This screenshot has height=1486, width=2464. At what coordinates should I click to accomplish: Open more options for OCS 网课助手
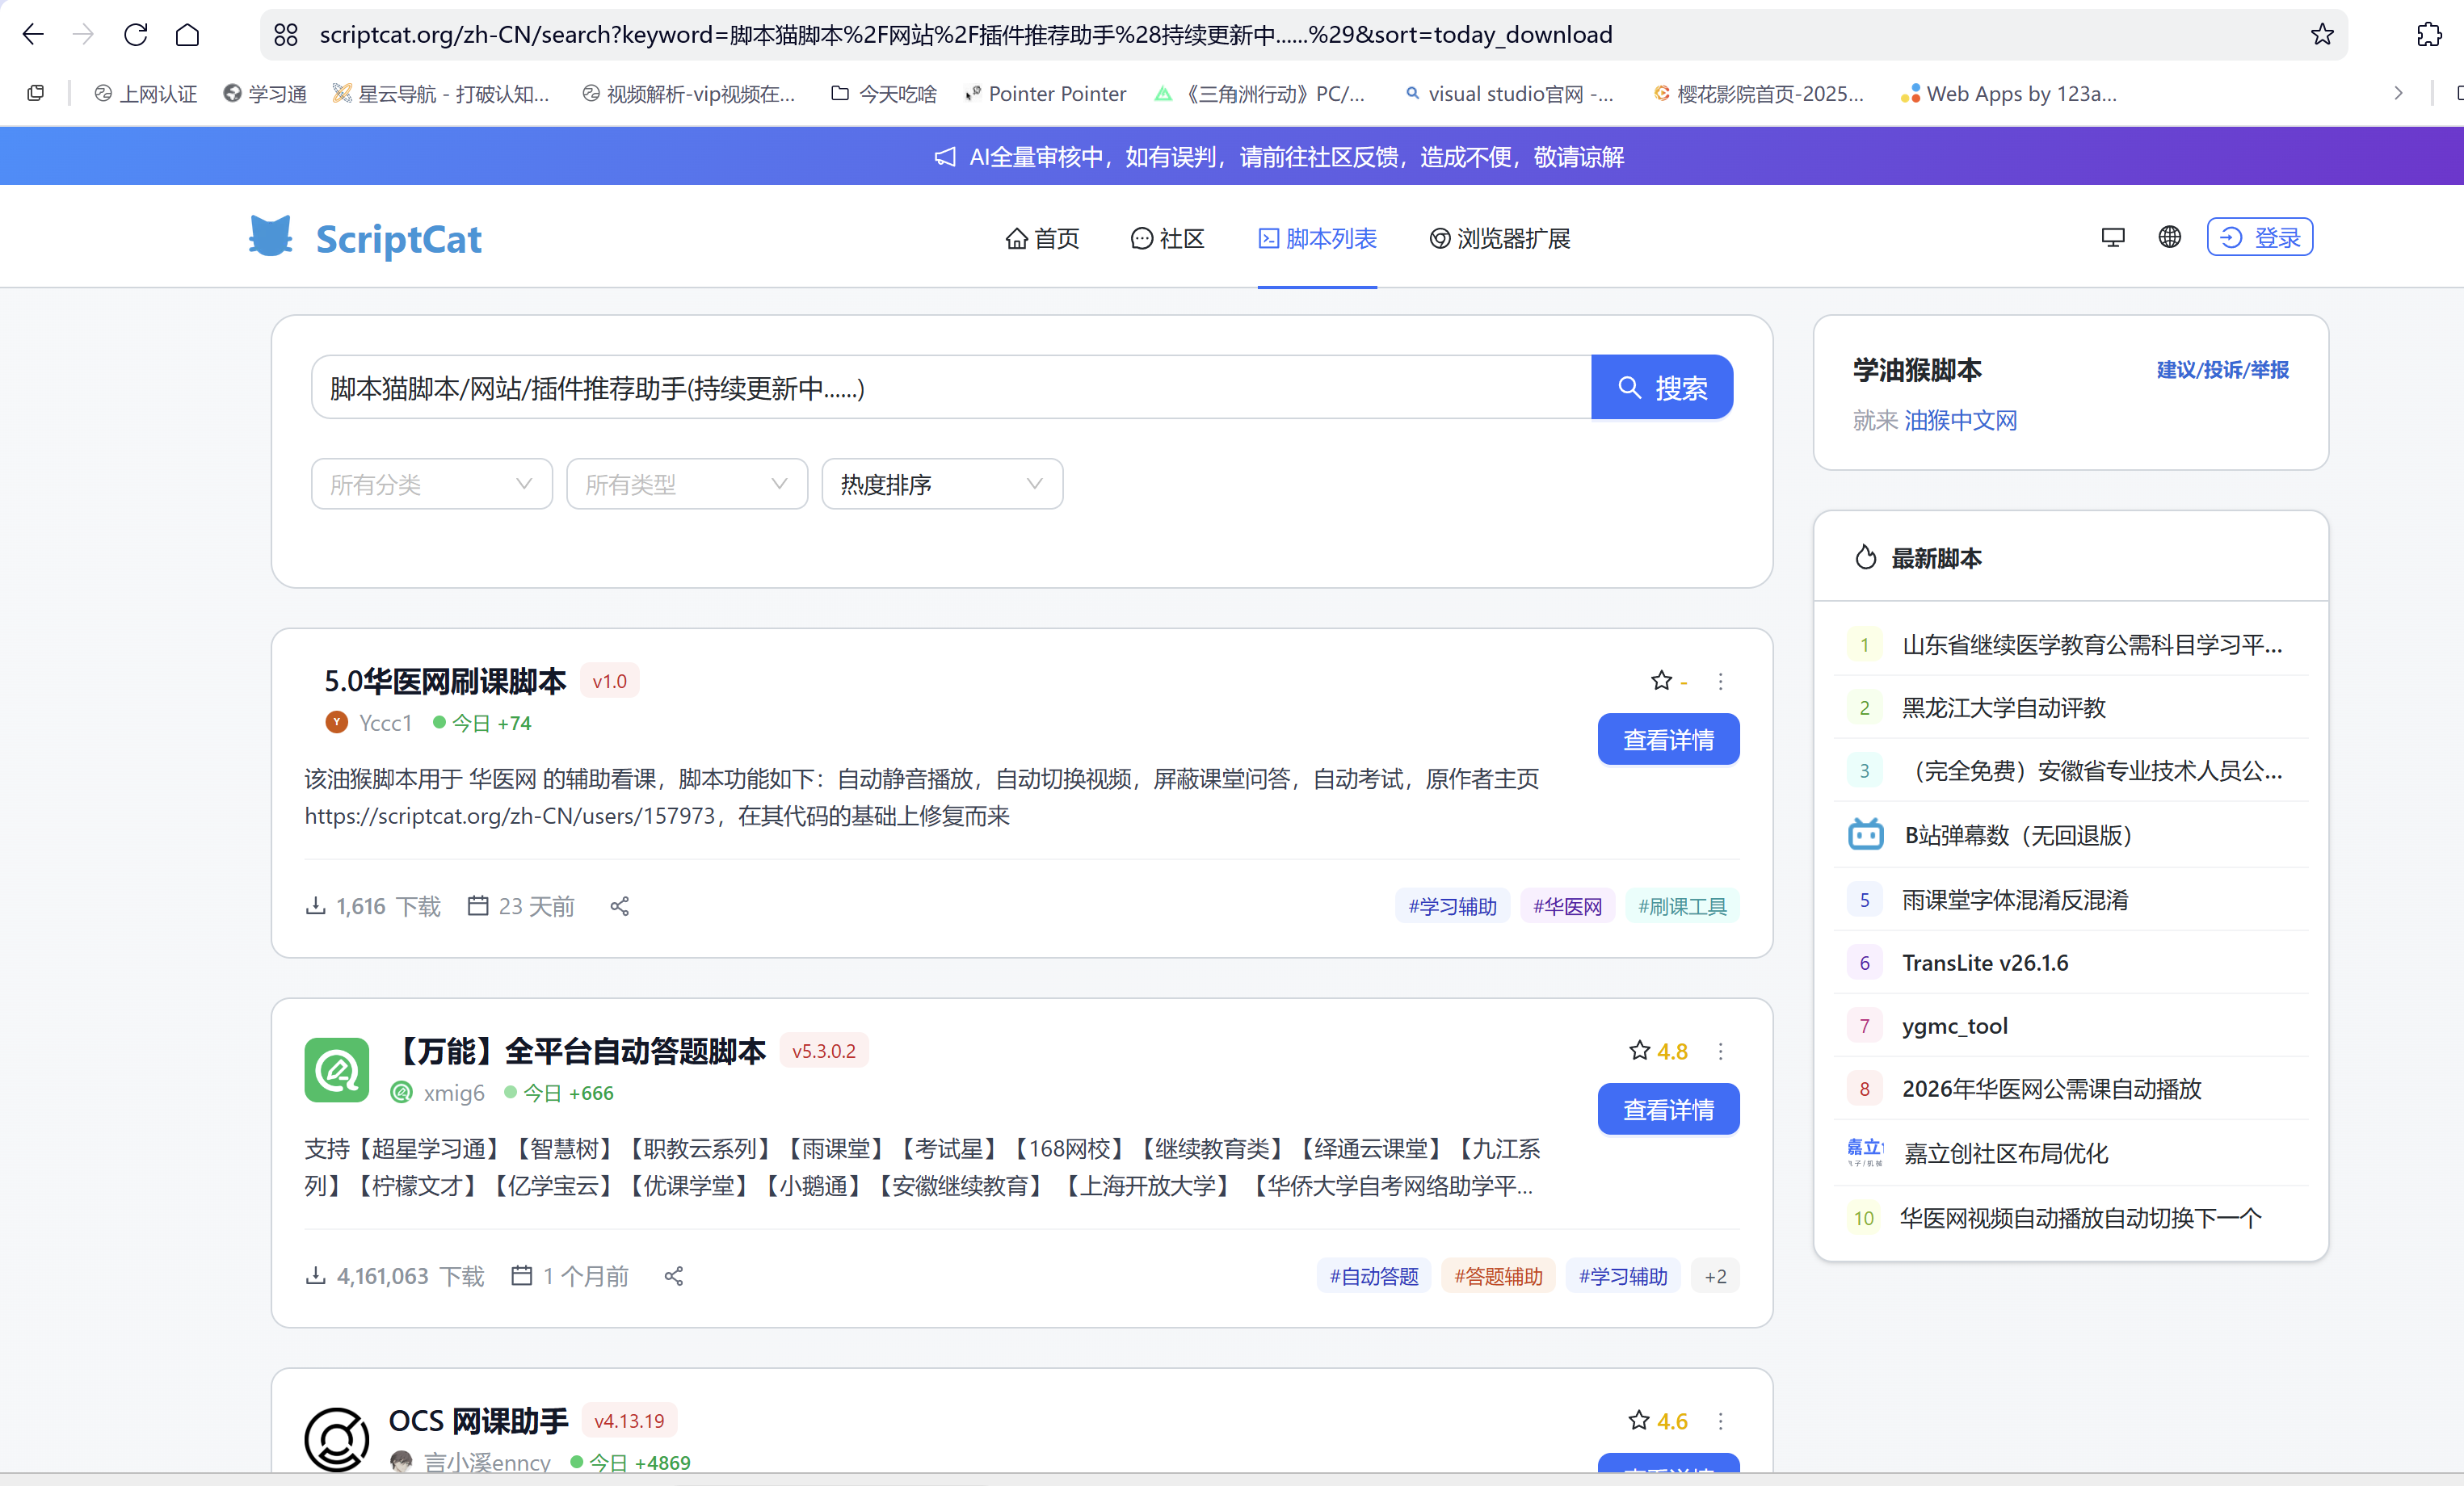[1720, 1421]
